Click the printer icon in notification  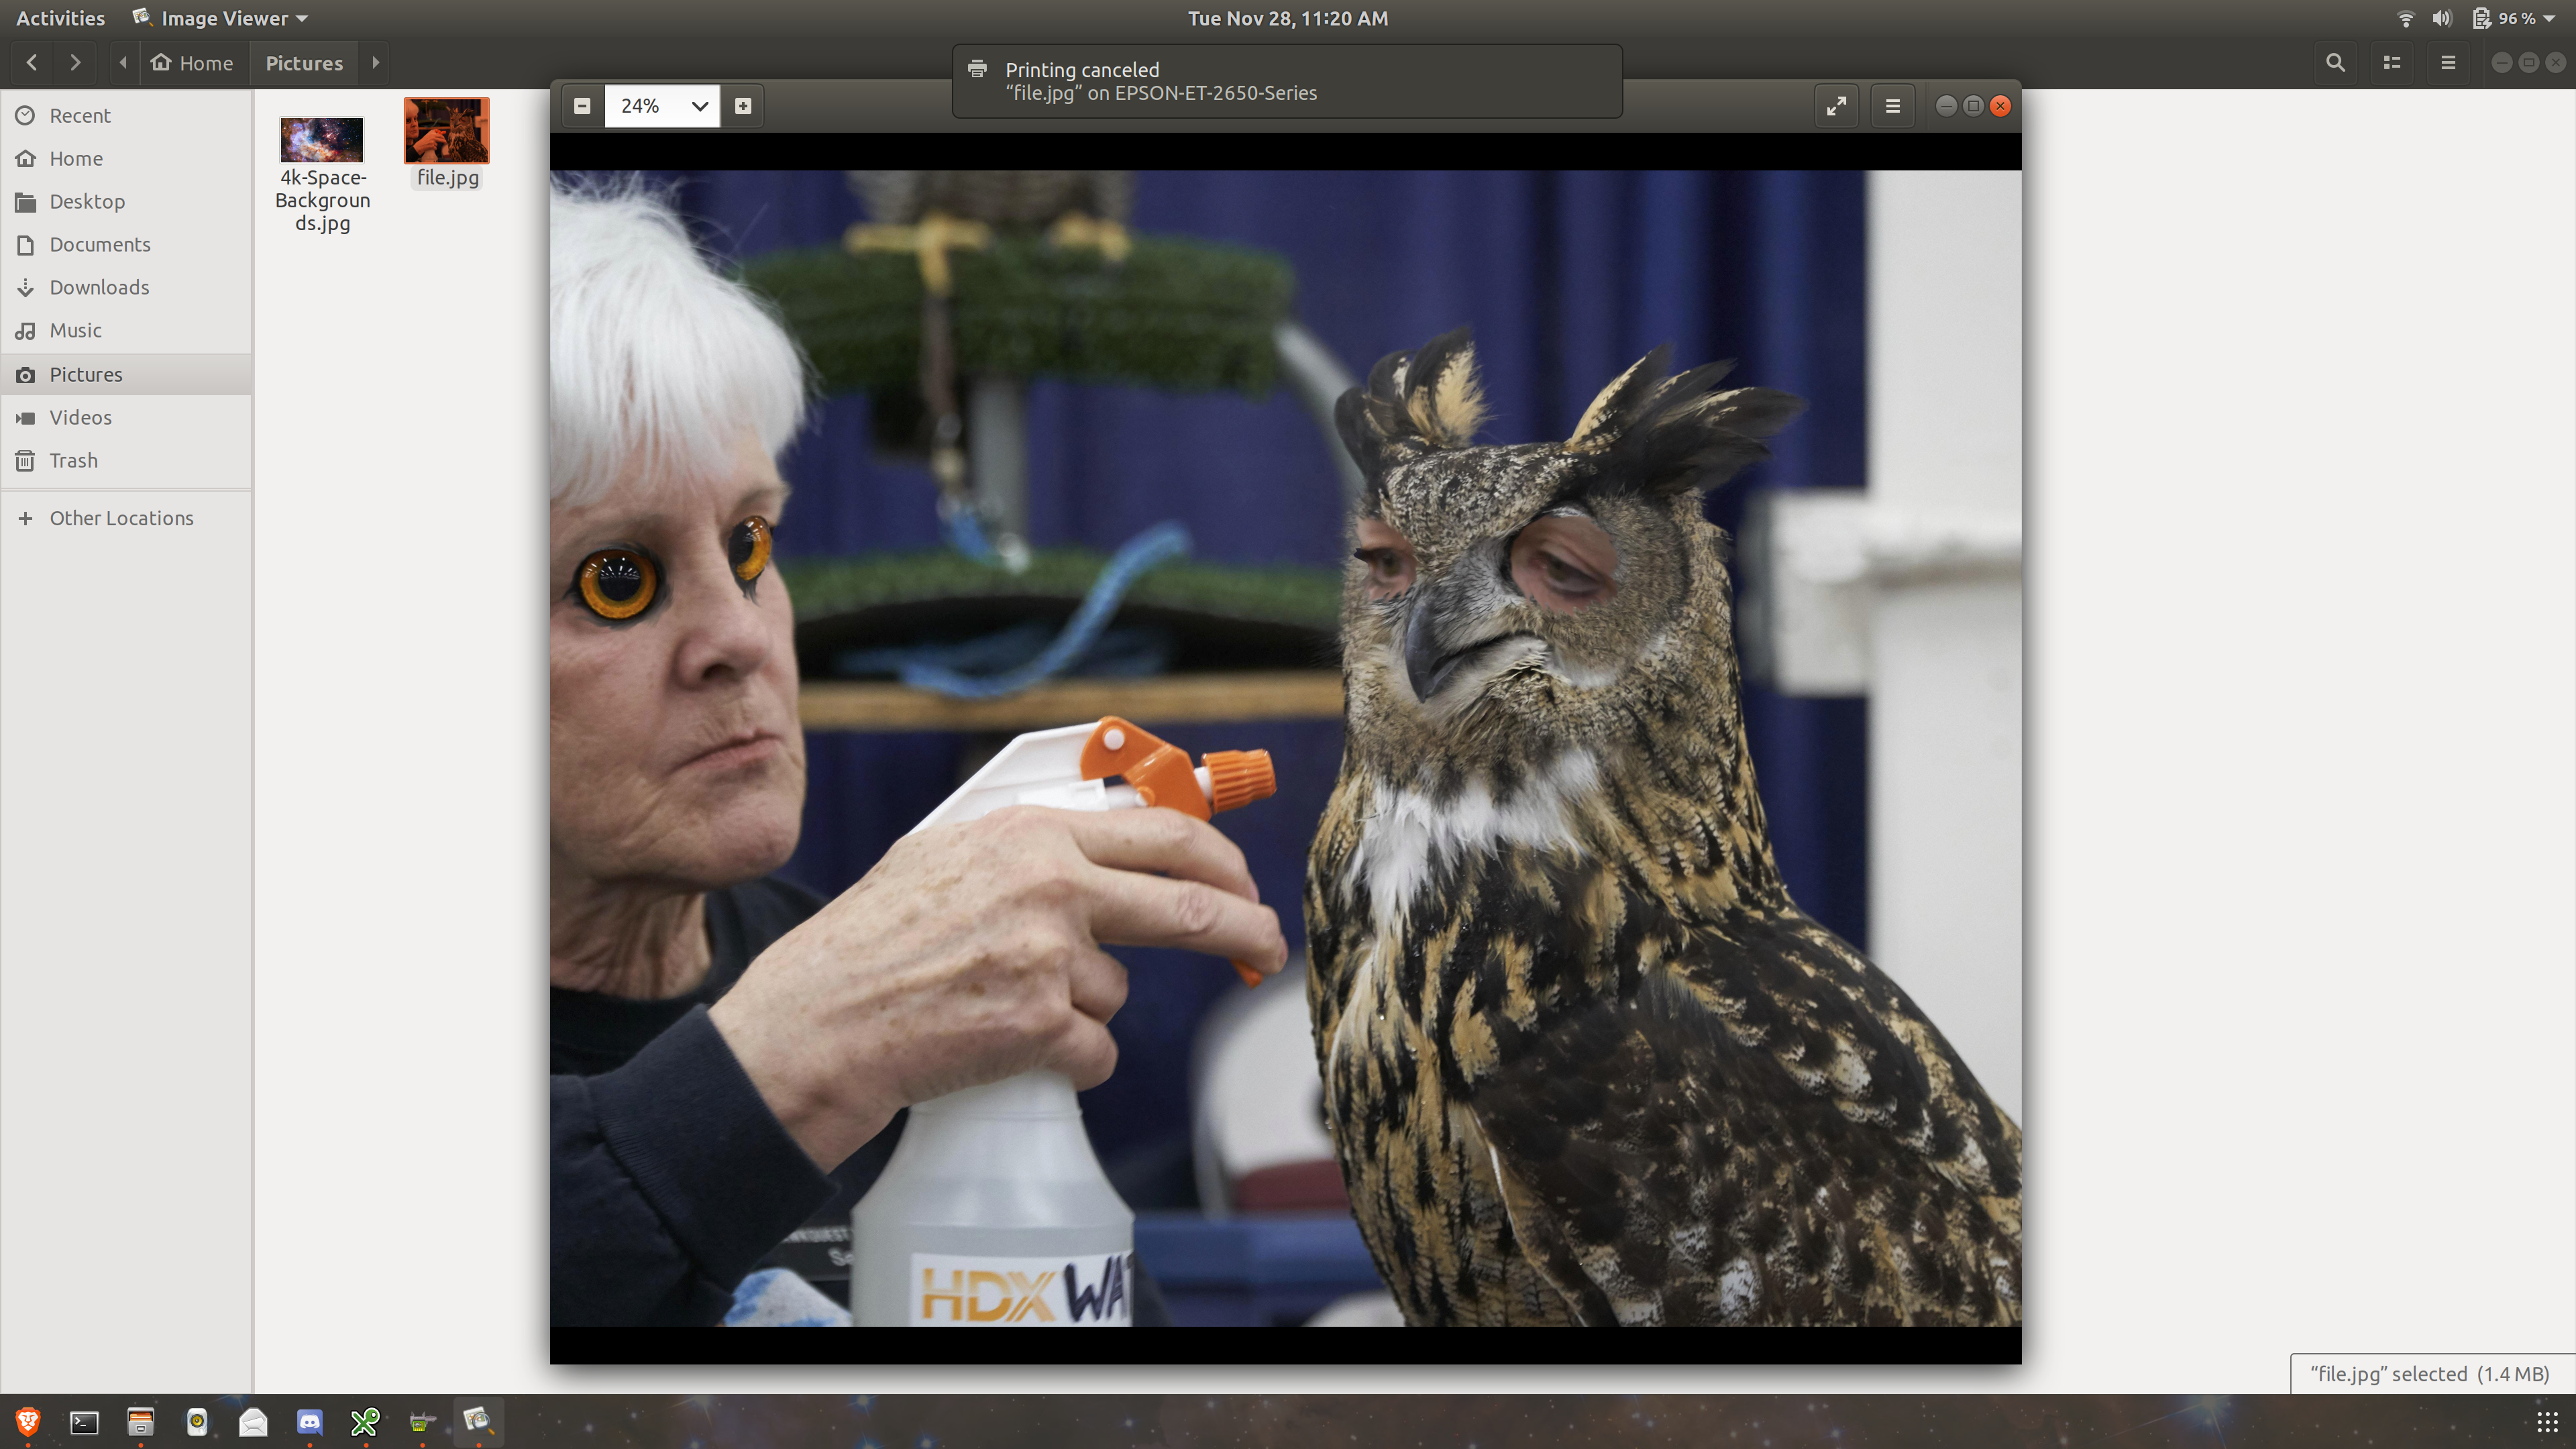click(x=977, y=69)
